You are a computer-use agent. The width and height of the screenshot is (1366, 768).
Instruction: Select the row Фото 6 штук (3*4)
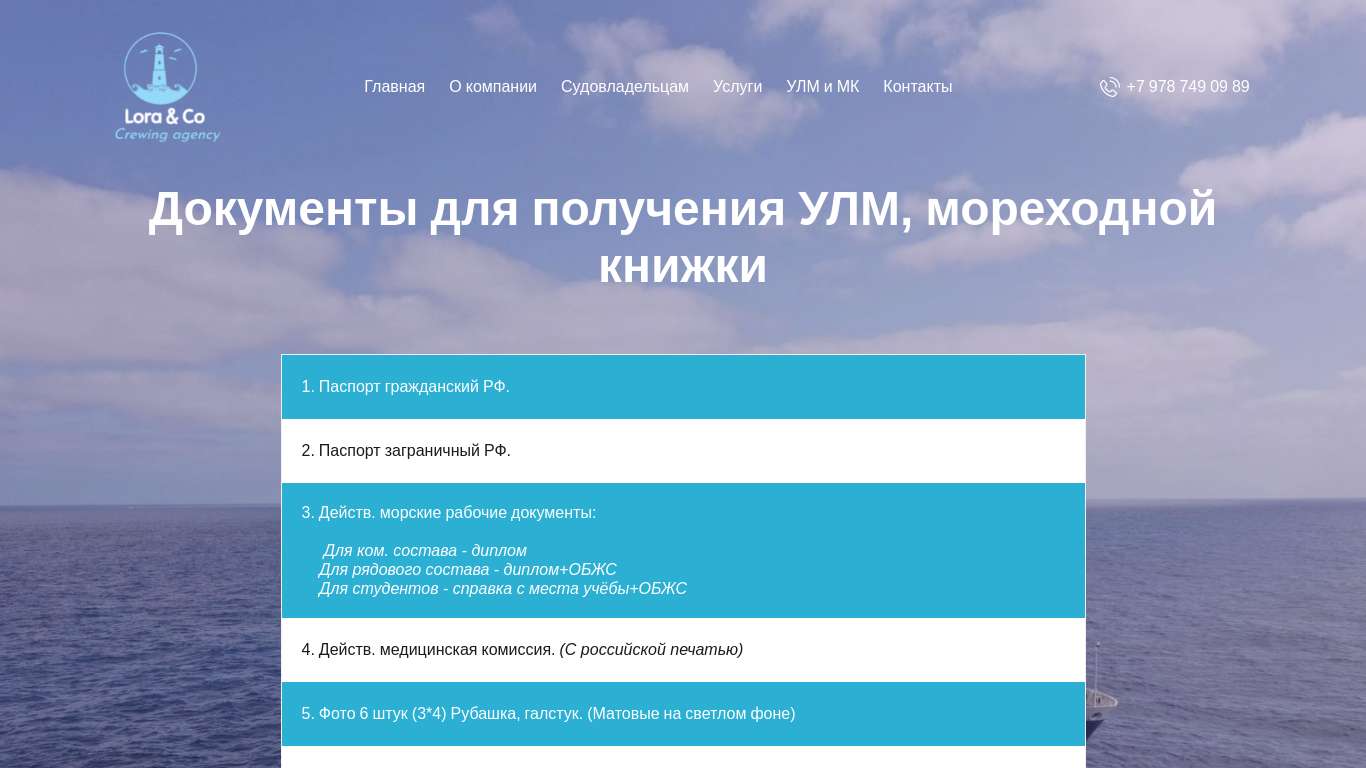click(x=548, y=714)
